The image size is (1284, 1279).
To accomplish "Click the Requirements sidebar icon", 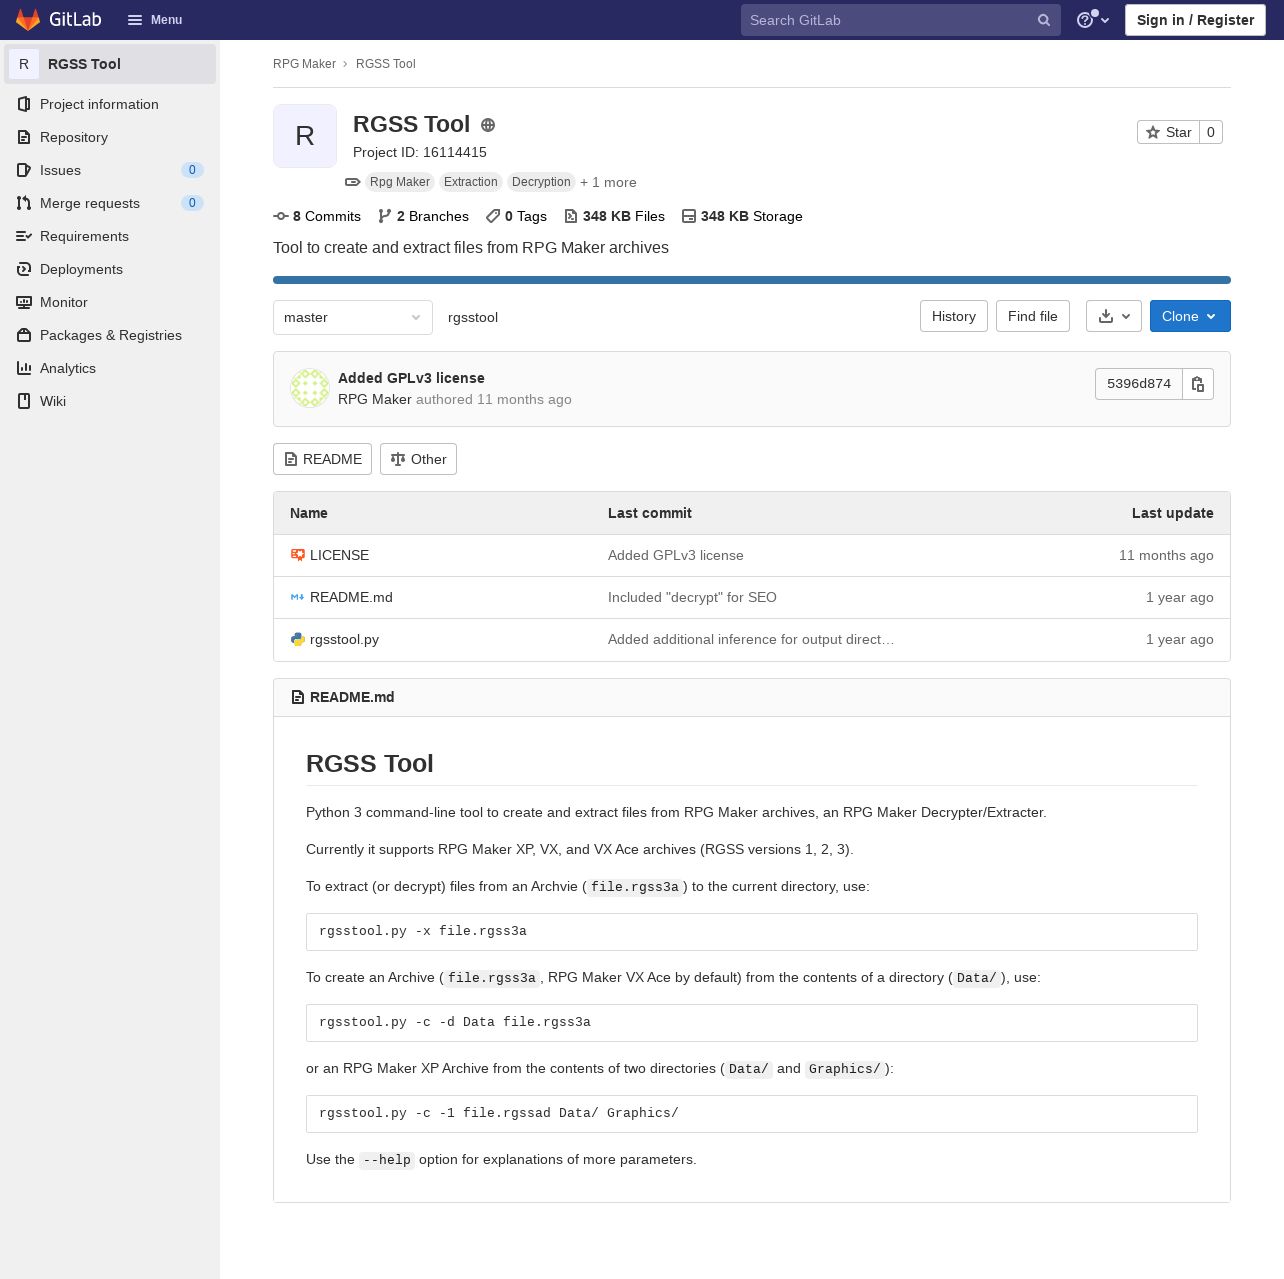I will click(x=24, y=236).
